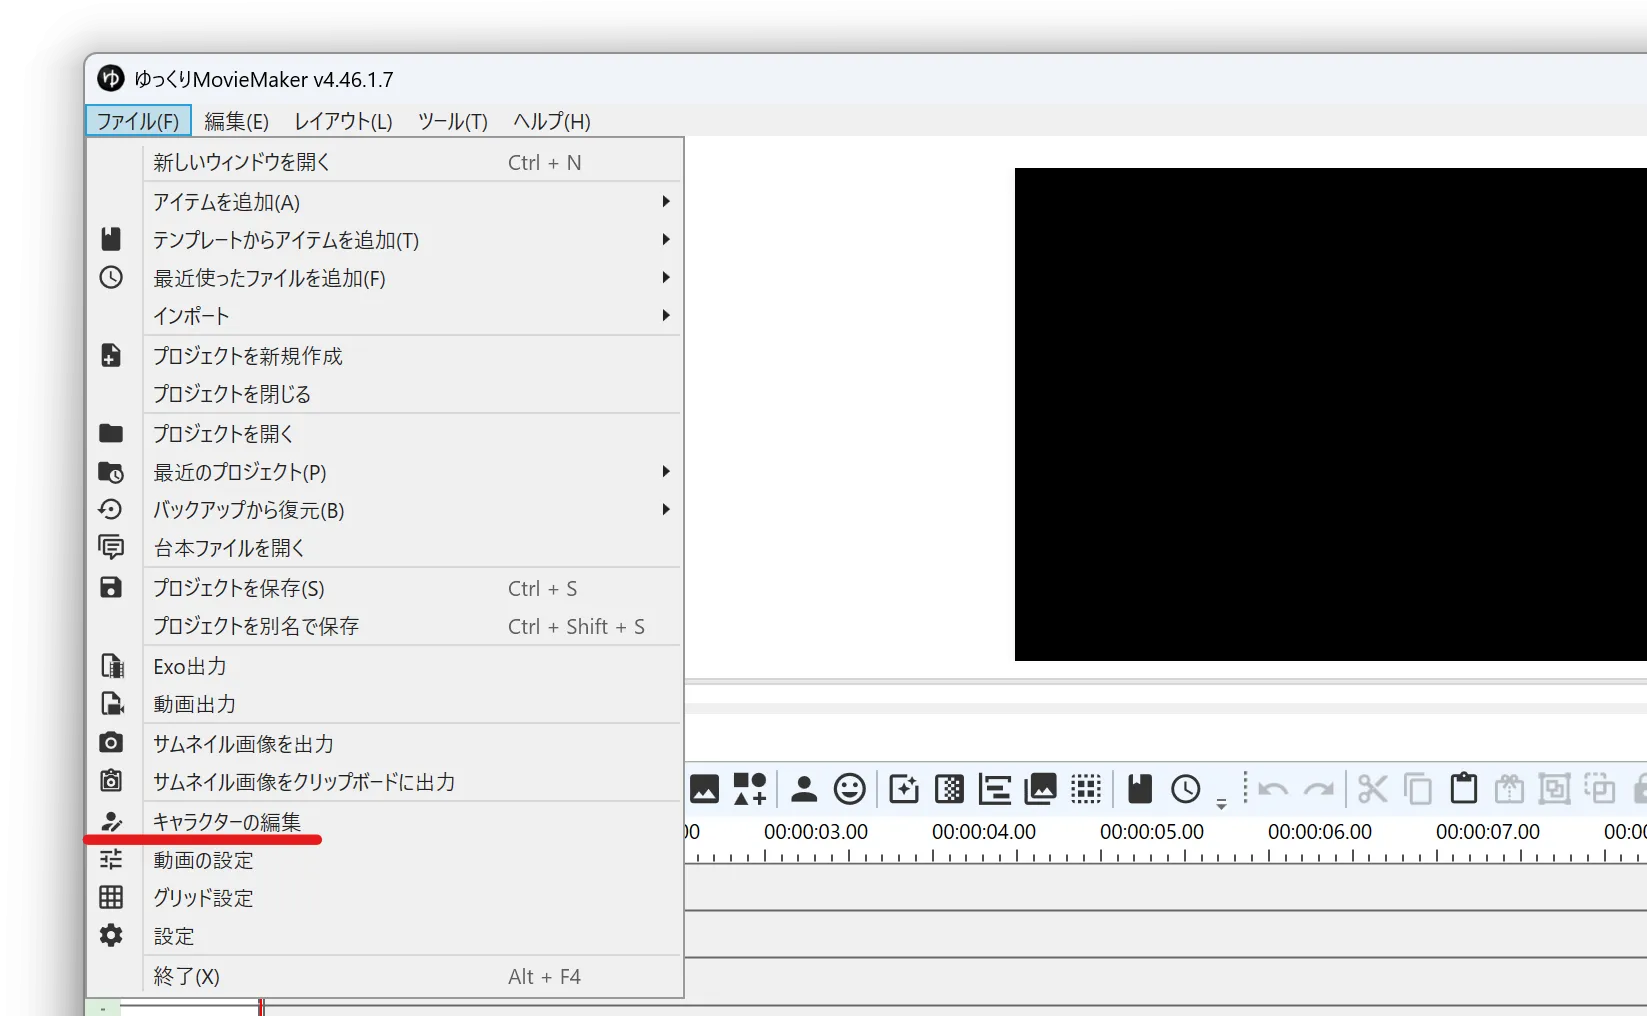
Task: Click the greyed clipboard icon after paste
Action: point(1509,788)
